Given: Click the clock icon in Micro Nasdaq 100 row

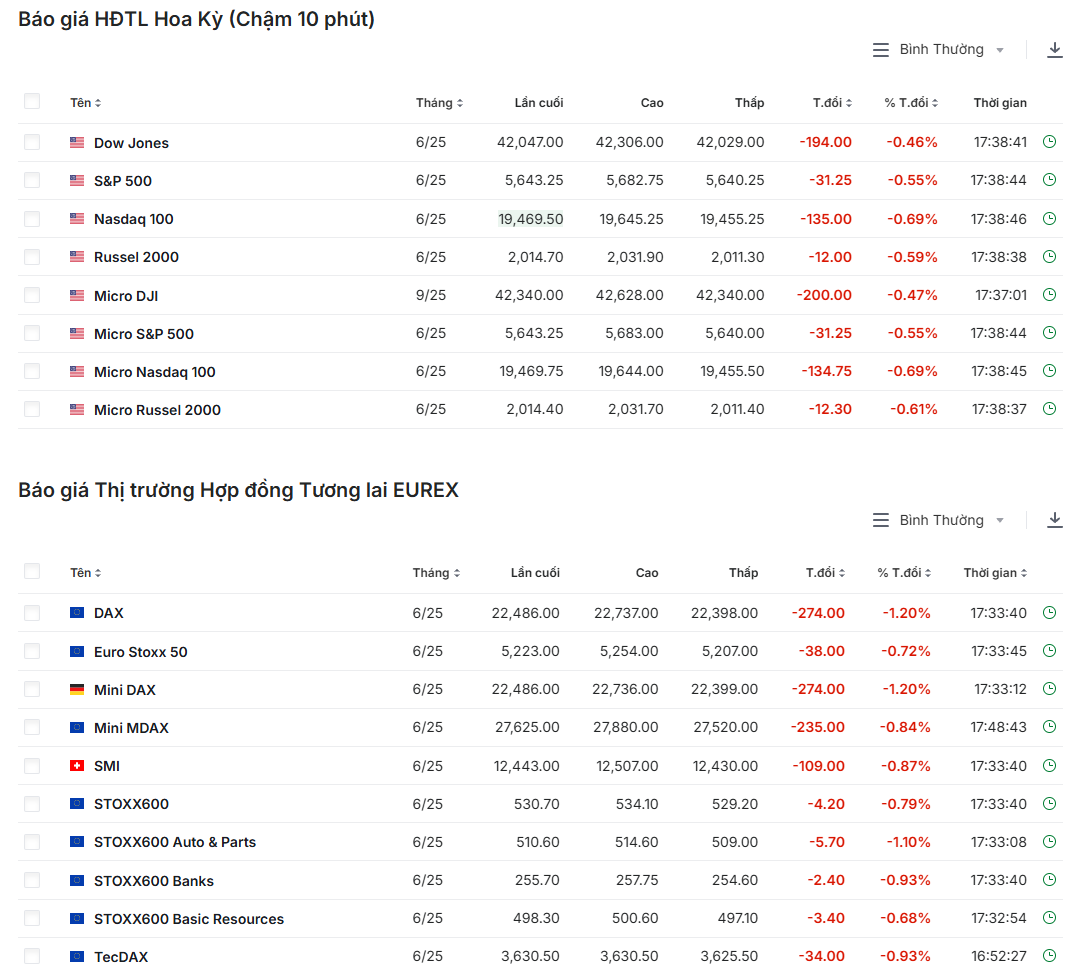Looking at the screenshot, I should coord(1049,371).
